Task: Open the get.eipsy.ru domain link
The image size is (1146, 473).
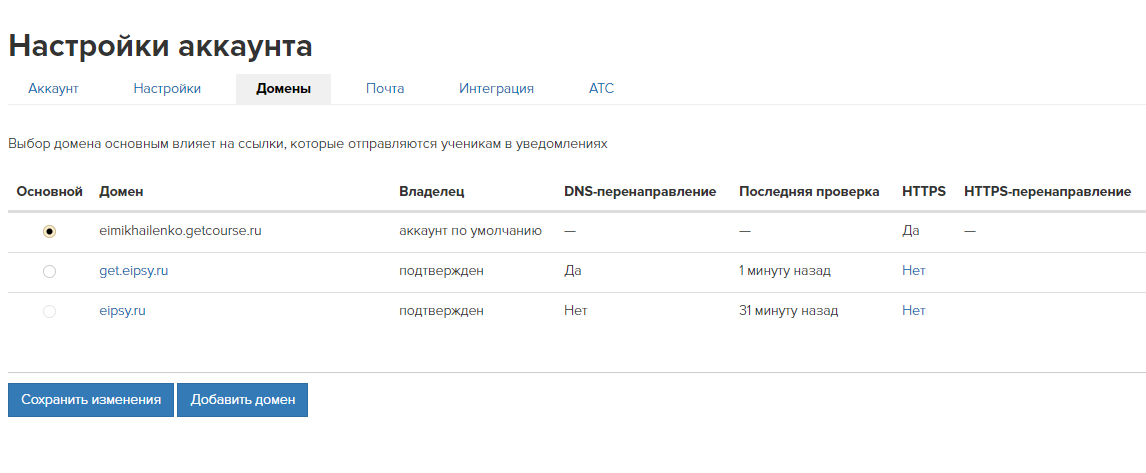Action: pyautogui.click(x=134, y=270)
